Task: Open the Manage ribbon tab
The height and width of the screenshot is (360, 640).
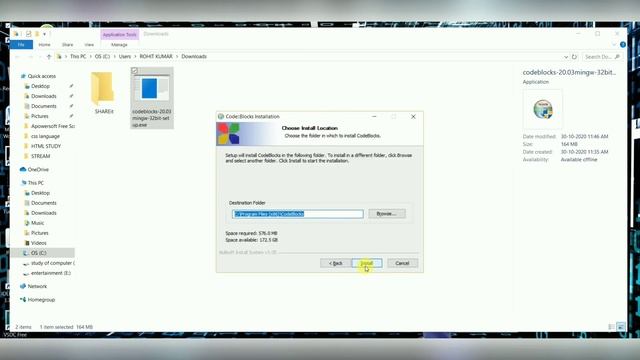Action: (x=119, y=44)
